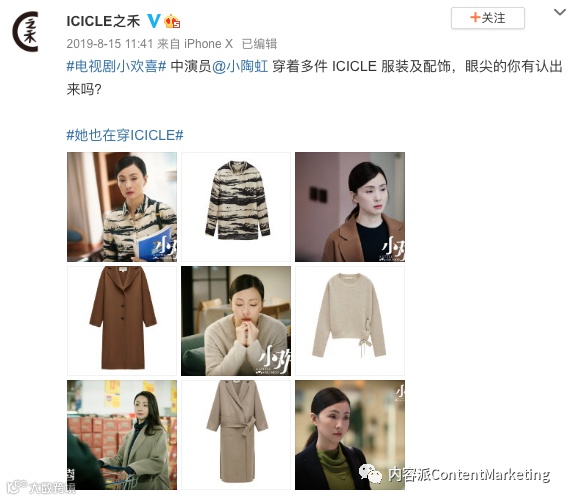Open the beige knit sweater product image

click(350, 321)
